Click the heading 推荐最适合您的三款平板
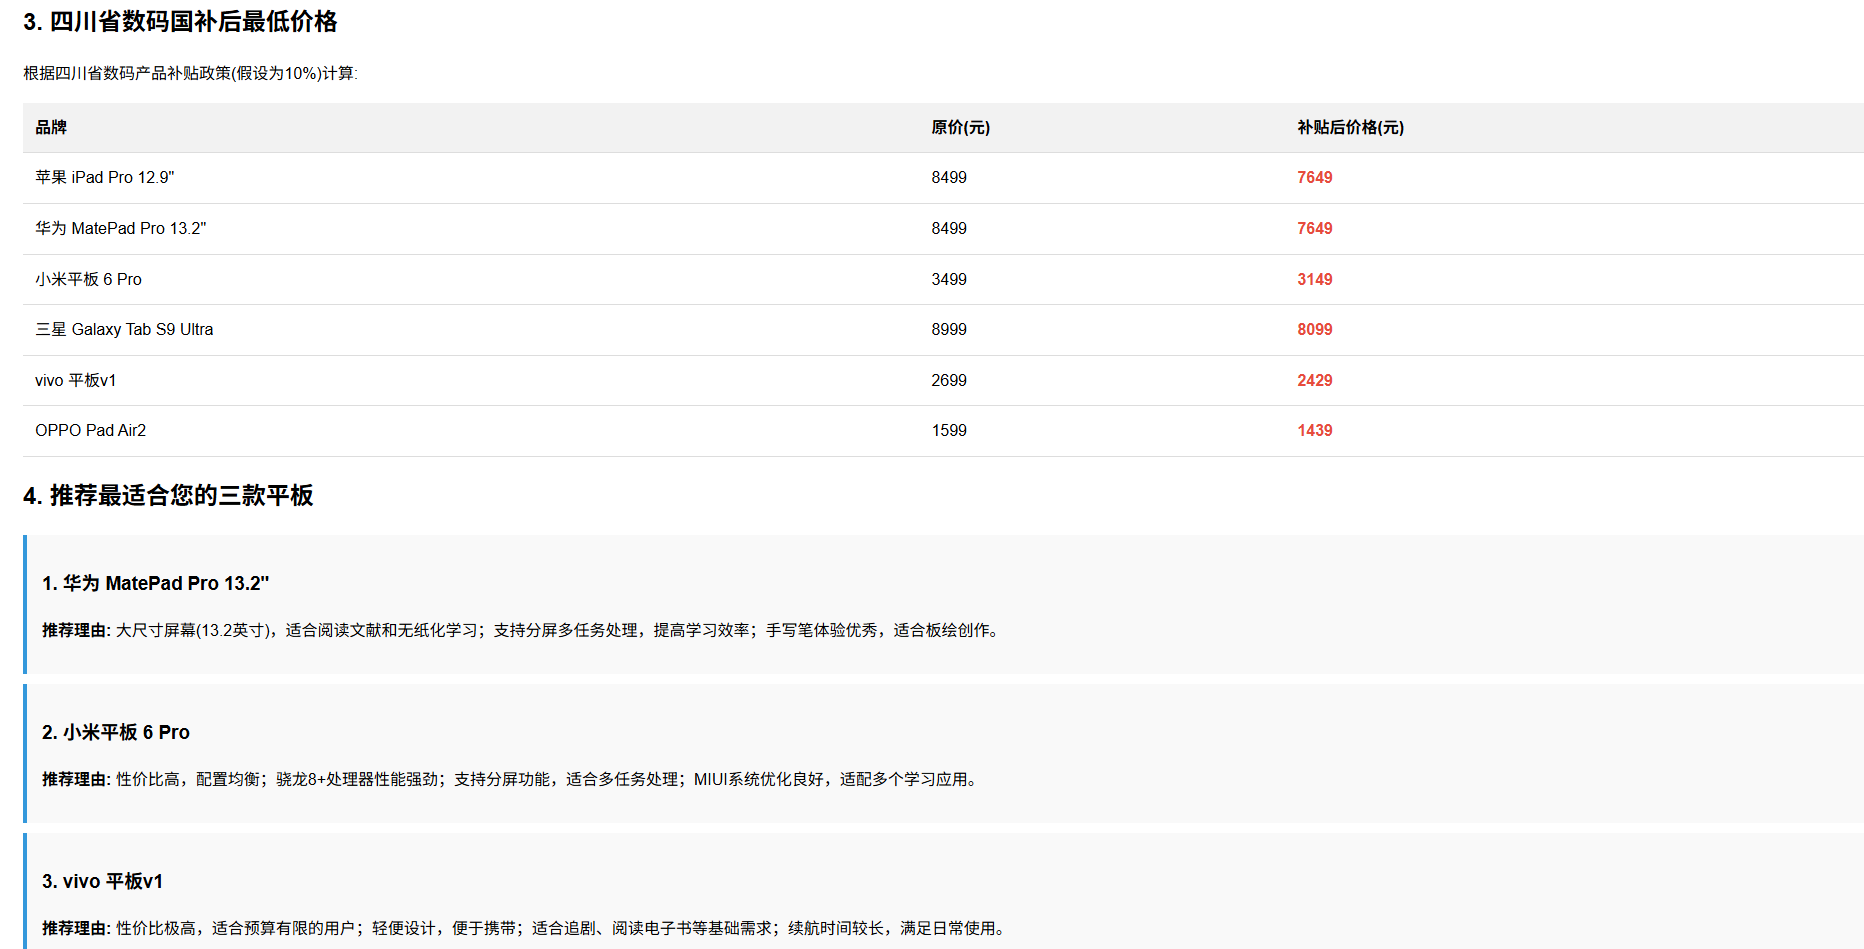This screenshot has height=949, width=1864. [168, 495]
